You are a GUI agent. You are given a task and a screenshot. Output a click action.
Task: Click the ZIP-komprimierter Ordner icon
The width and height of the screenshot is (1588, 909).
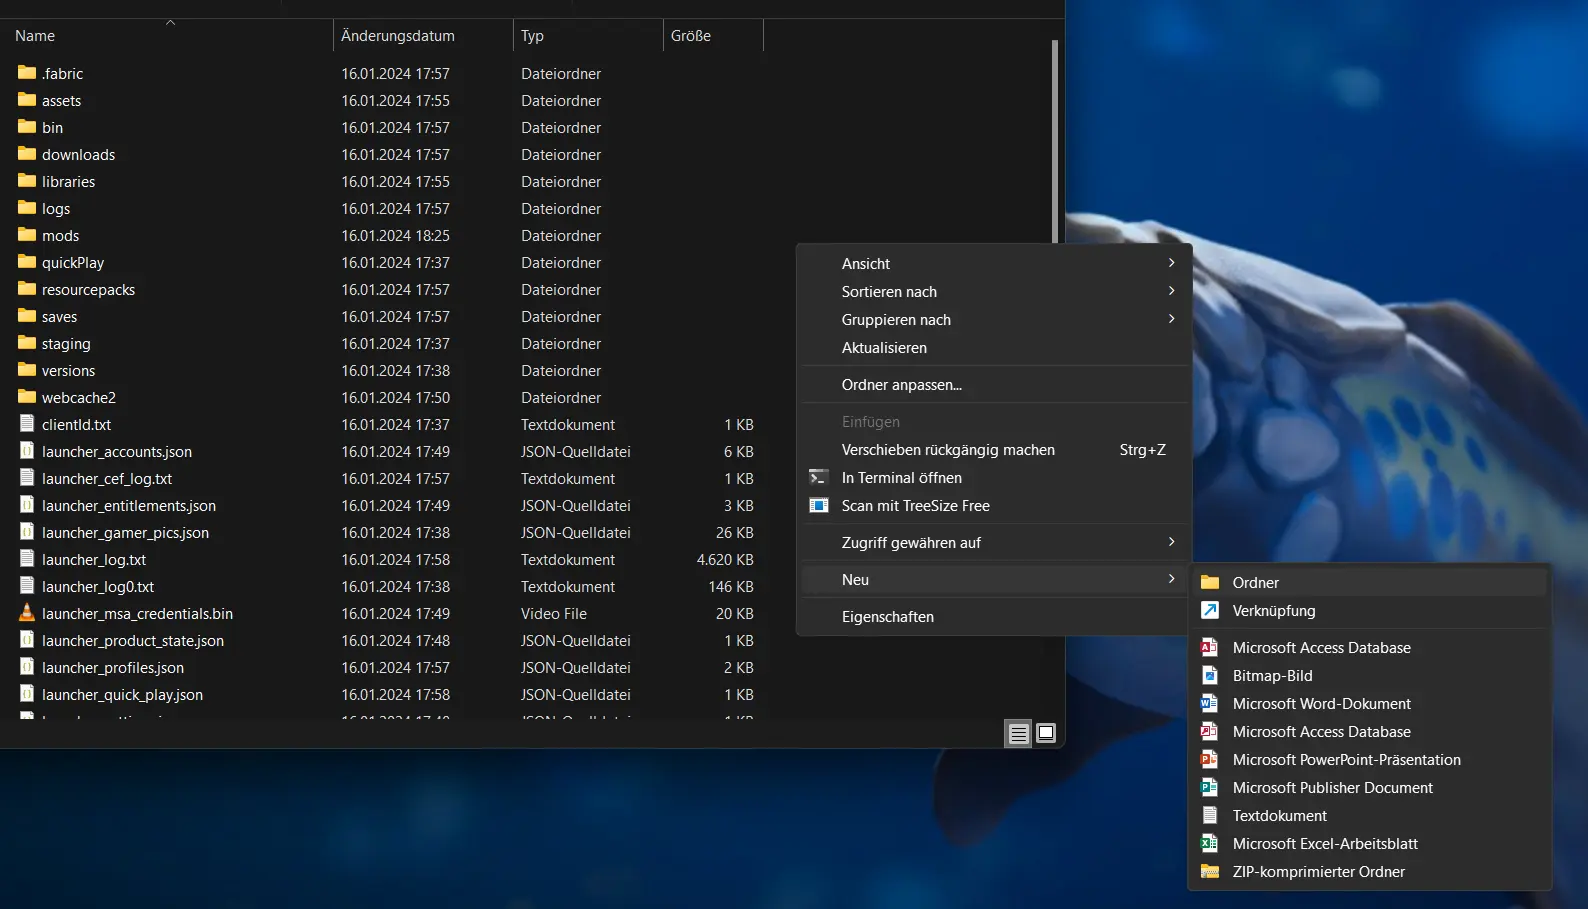point(1209,872)
